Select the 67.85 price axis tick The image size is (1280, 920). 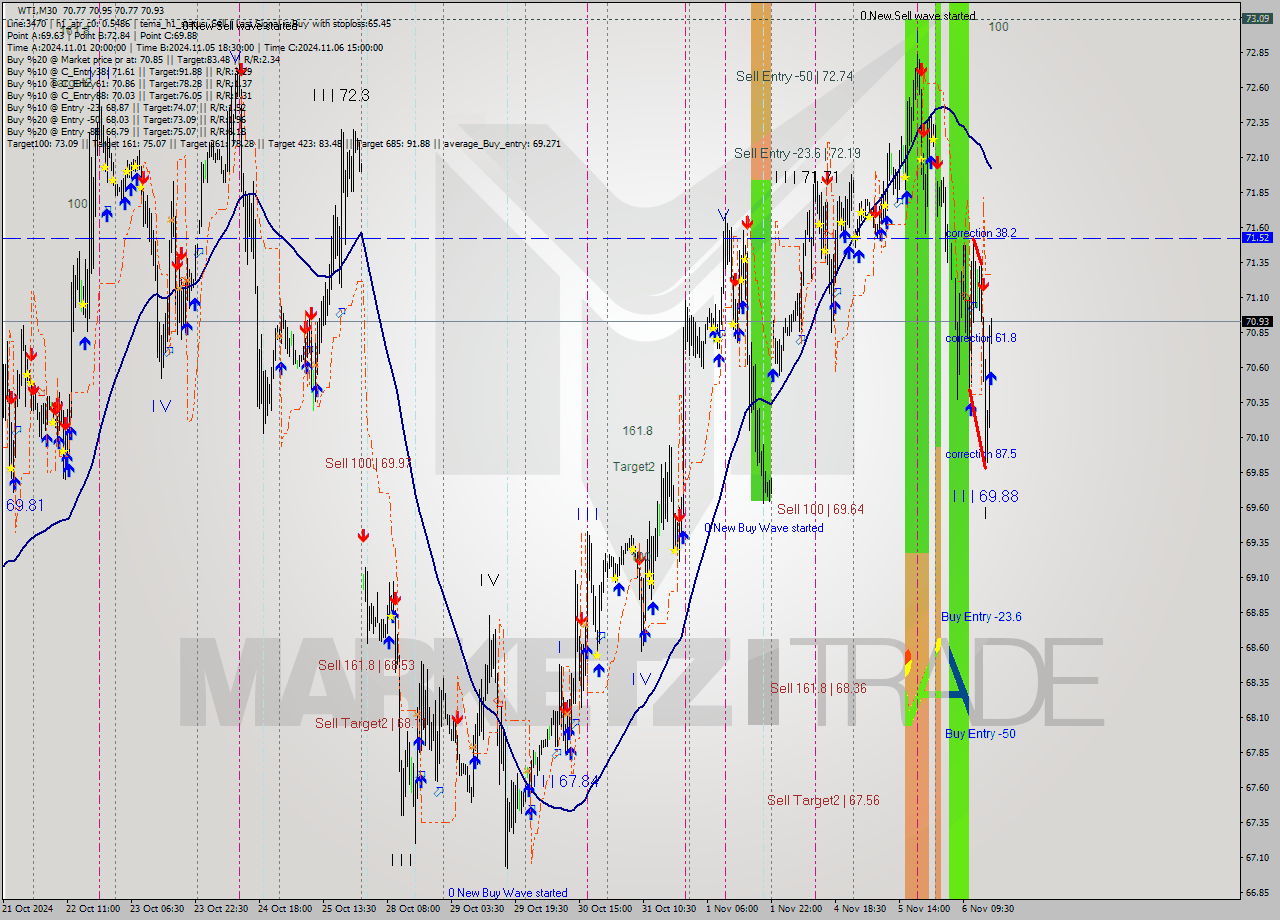(x=1258, y=753)
